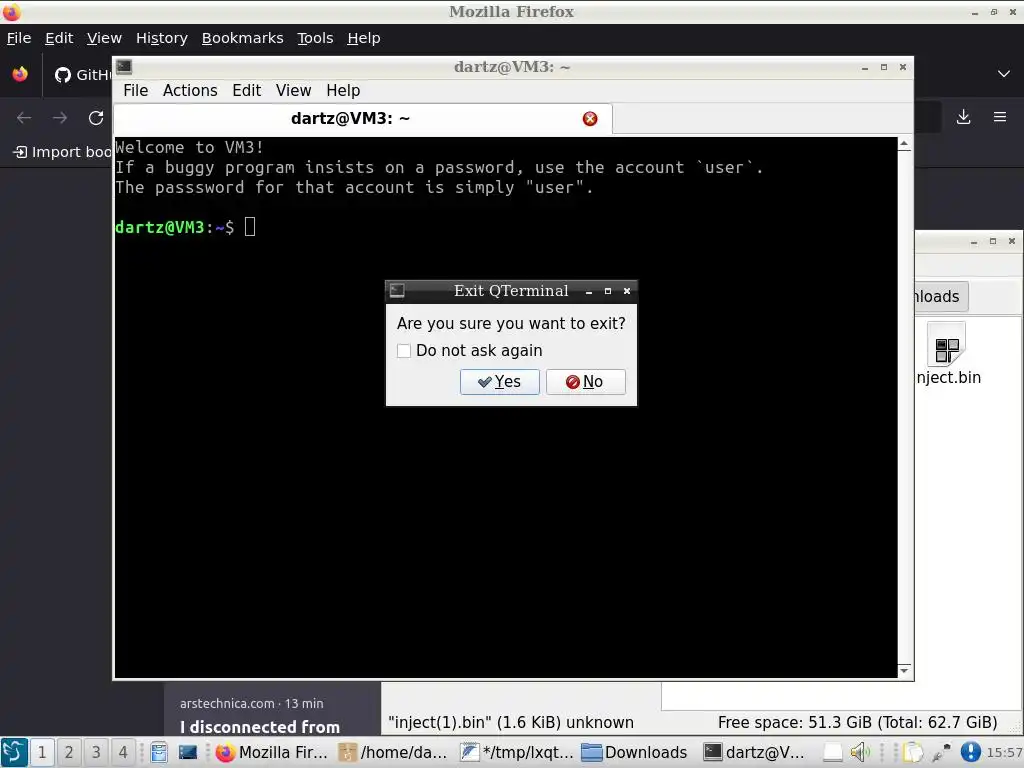This screenshot has width=1024, height=768.
Task: Click Firefox forward arrow
Action: (60, 118)
